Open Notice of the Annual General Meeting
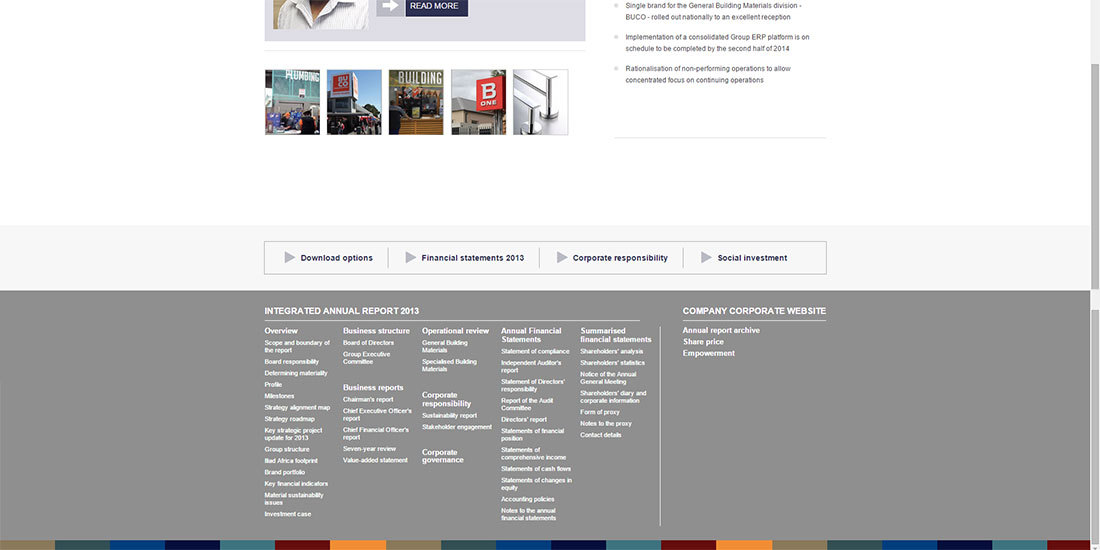The width and height of the screenshot is (1100, 550). [x=608, y=378]
